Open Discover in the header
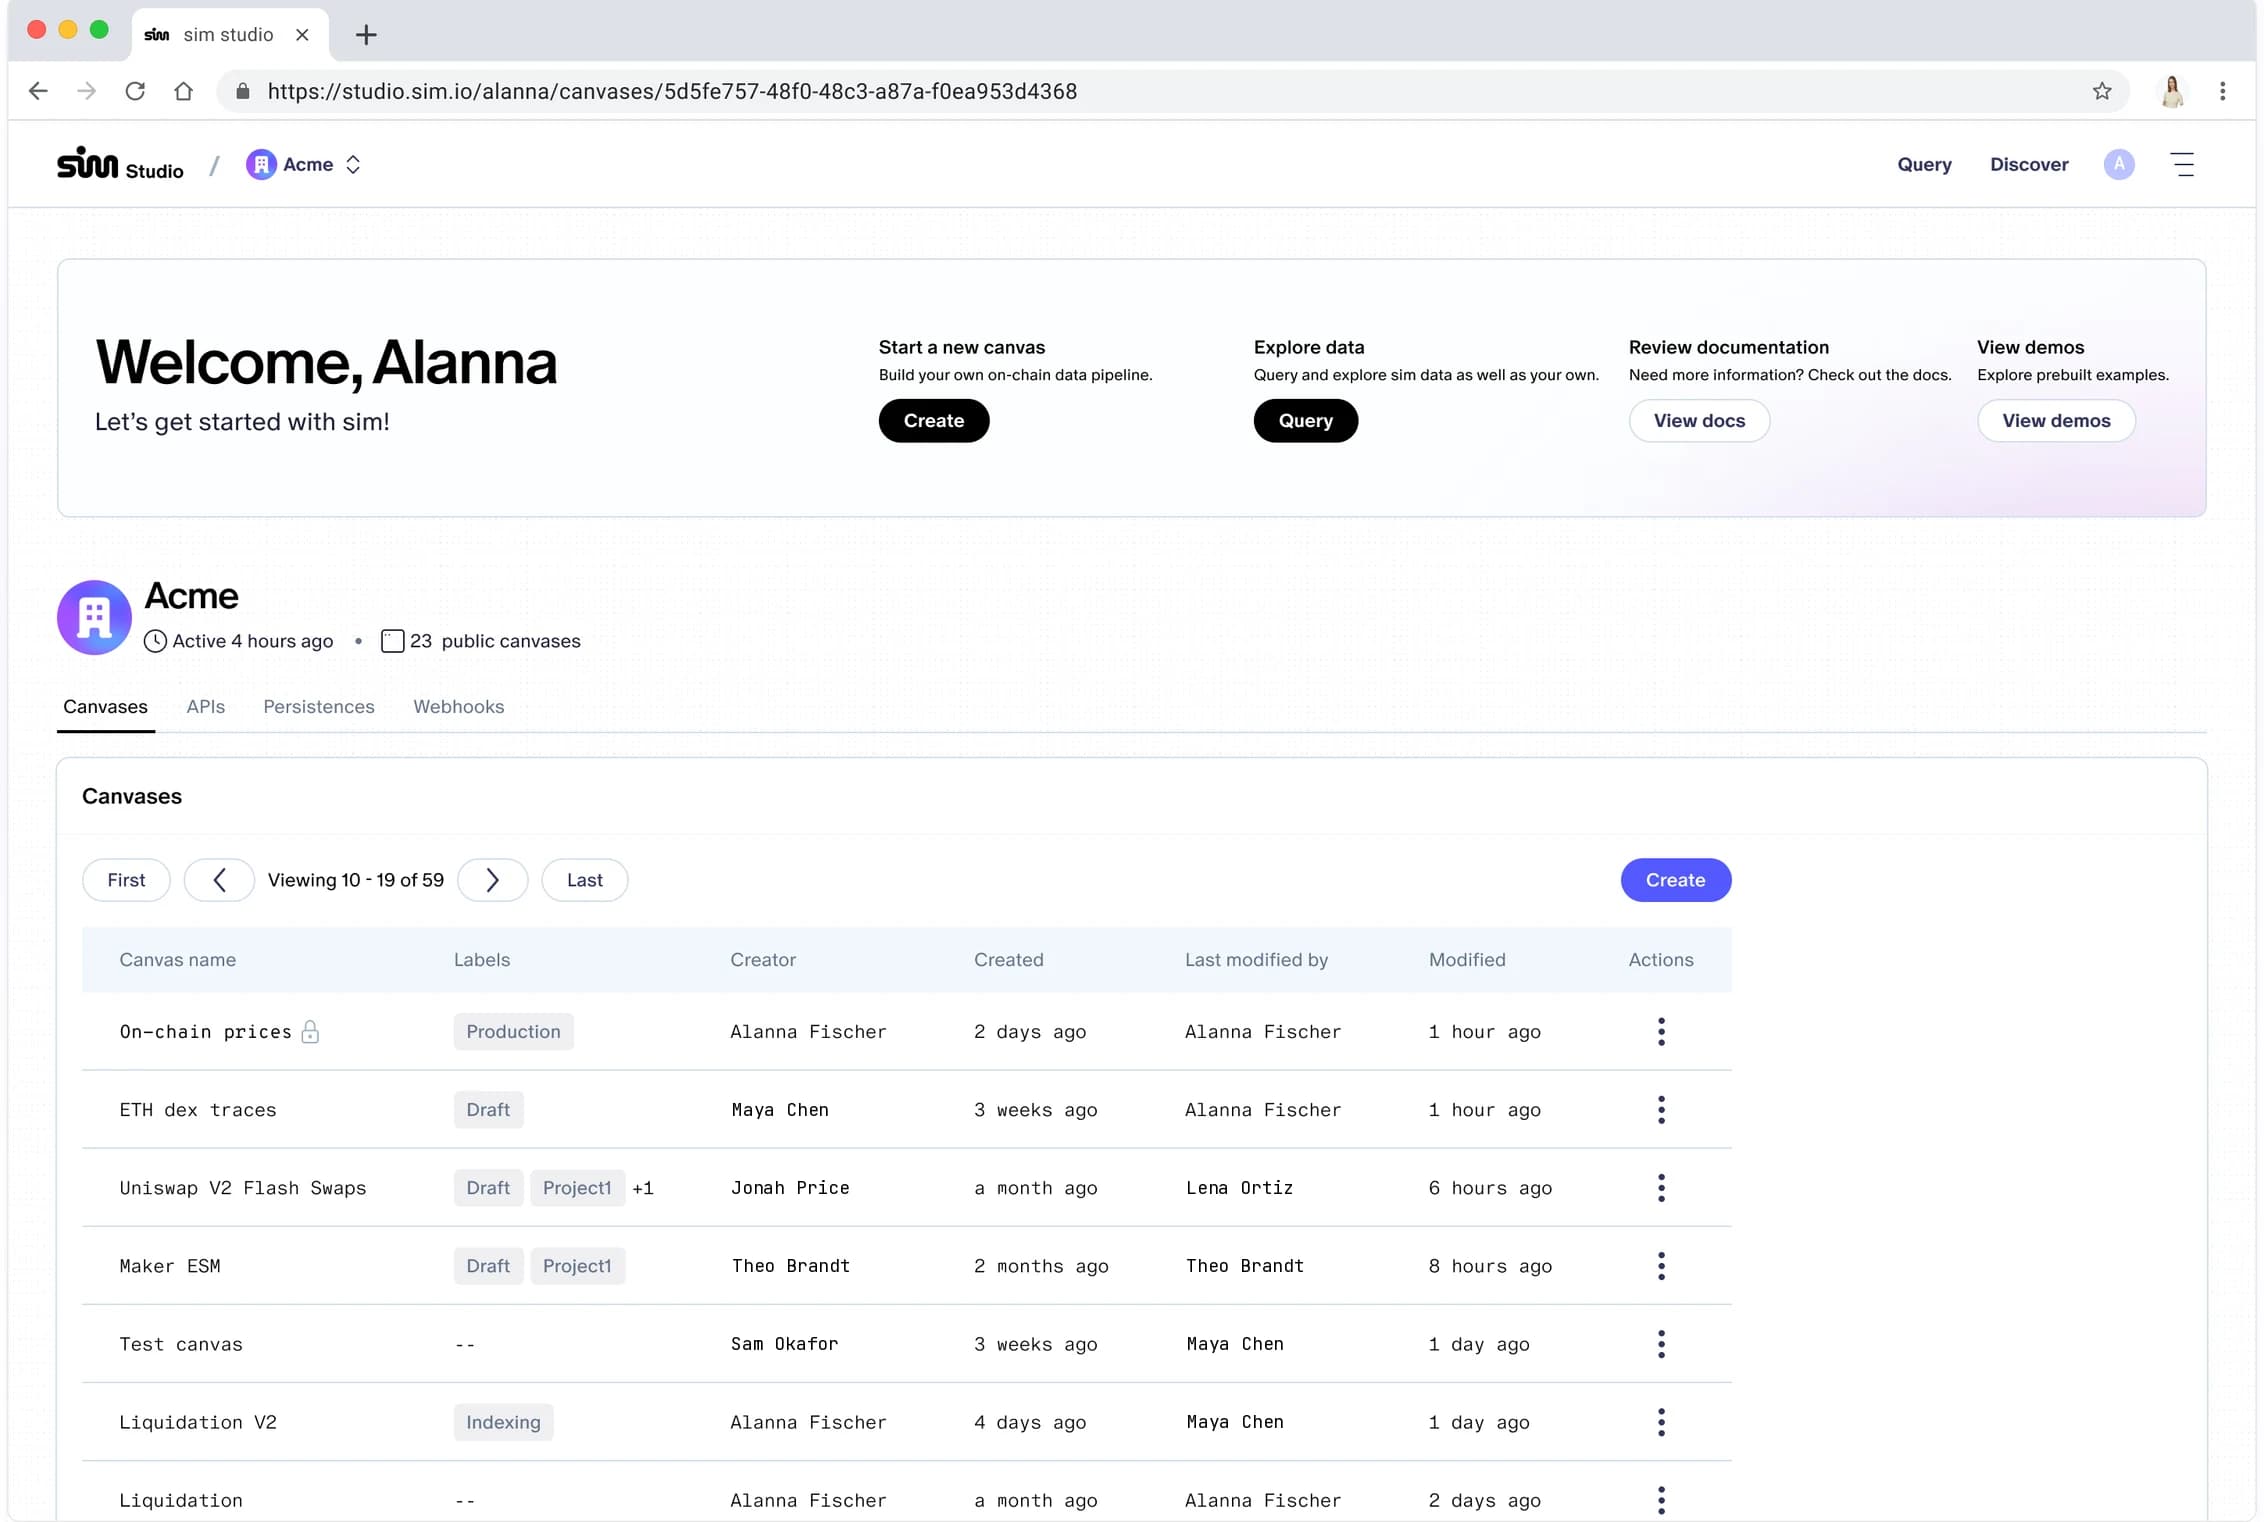The width and height of the screenshot is (2264, 1522). (2028, 164)
